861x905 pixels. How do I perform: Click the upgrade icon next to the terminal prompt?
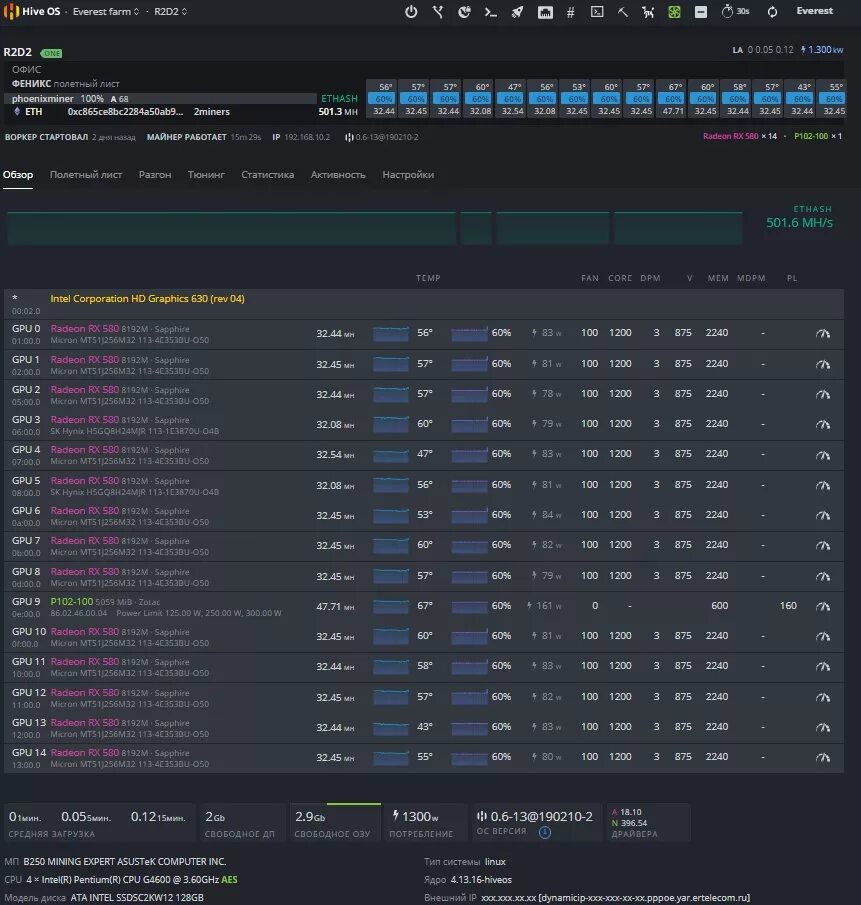464,12
